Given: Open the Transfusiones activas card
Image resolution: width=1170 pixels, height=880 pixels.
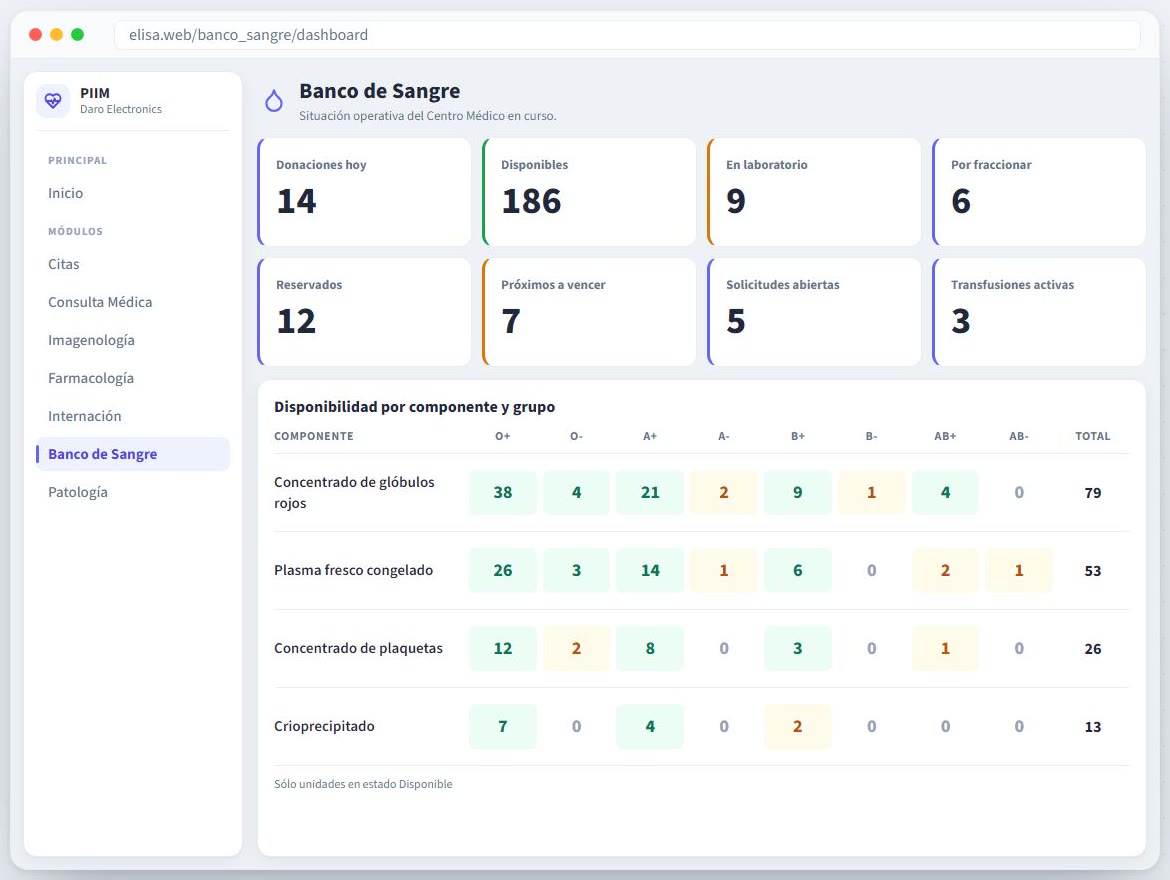Looking at the screenshot, I should (1039, 312).
